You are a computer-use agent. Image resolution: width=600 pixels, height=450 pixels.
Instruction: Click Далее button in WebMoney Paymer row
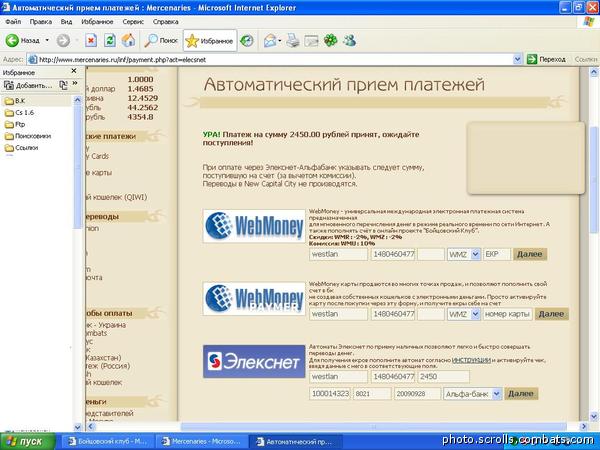(551, 314)
